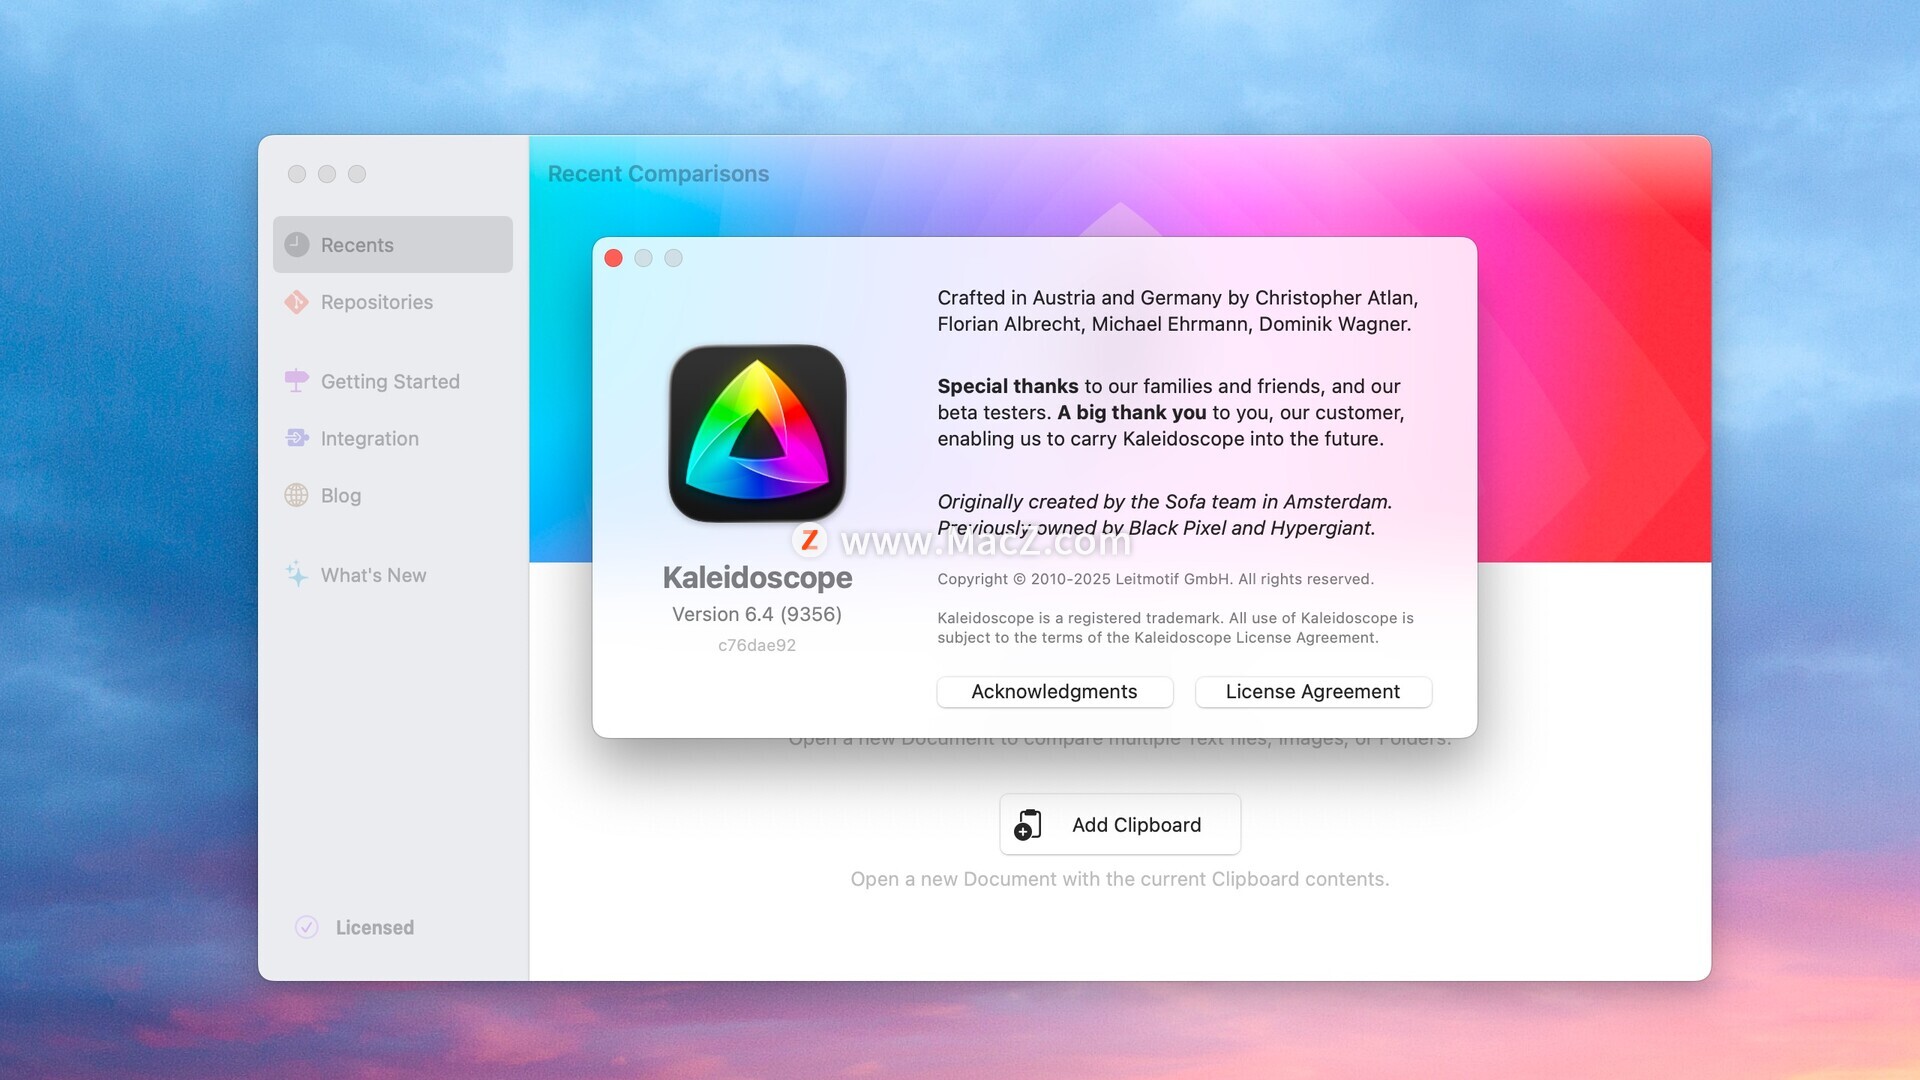Select the Recents sidebar item

tap(392, 245)
